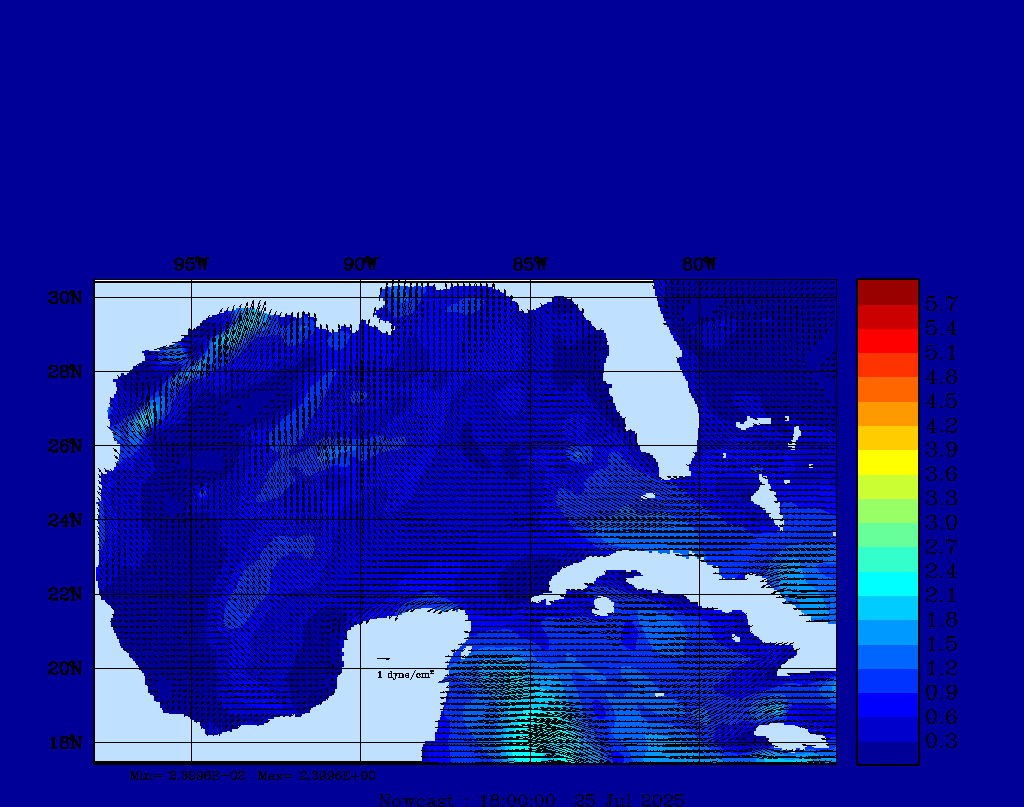Click the 3.0 legend value label
Screen dimensions: 1024x807
(941, 523)
